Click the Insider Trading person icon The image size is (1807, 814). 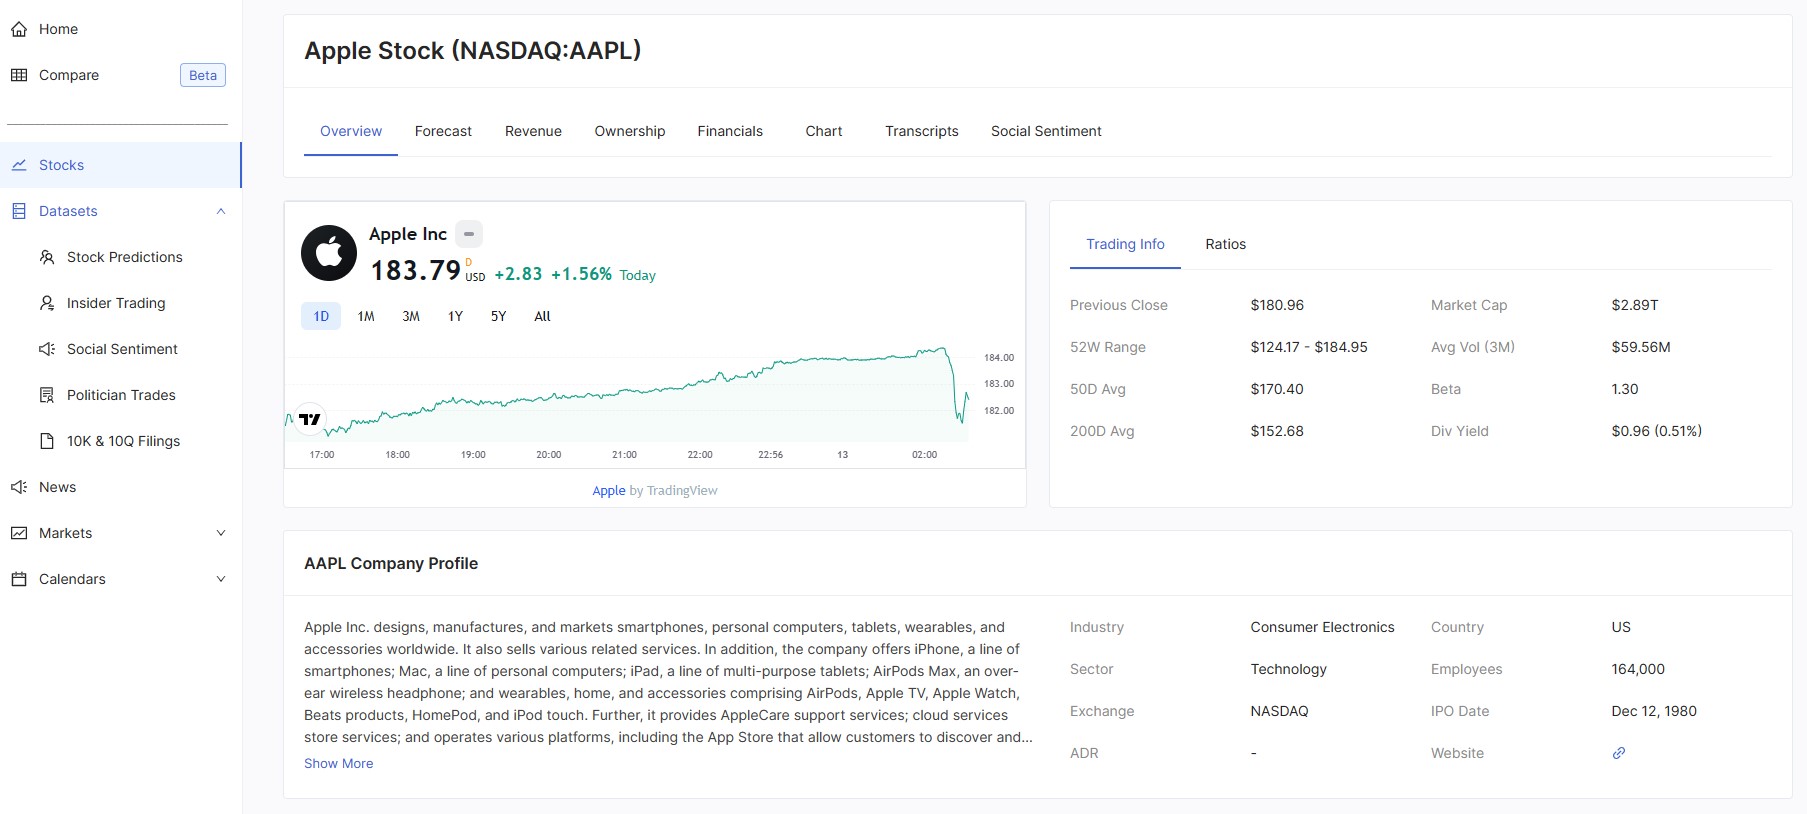[47, 303]
